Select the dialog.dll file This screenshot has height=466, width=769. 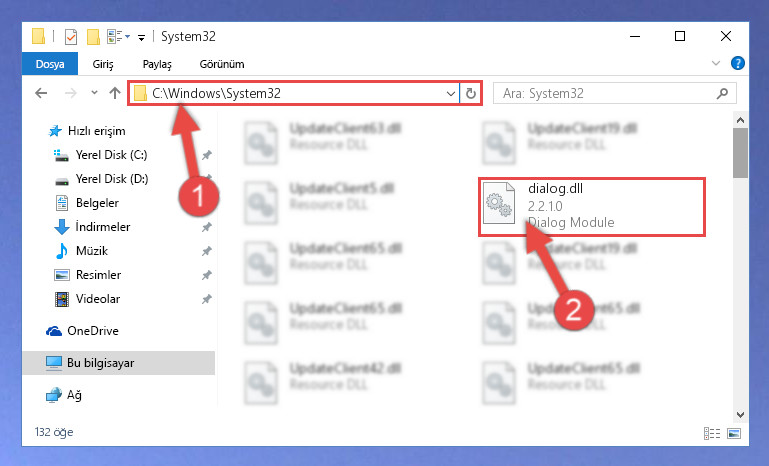[591, 207]
